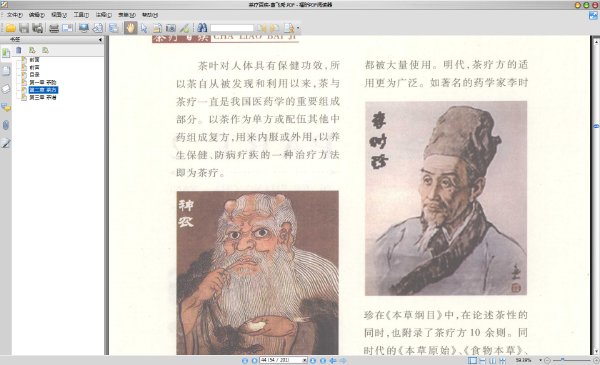This screenshot has height=365, width=600.
Task: Delete bookmark using trash icon
Action: click(19, 50)
